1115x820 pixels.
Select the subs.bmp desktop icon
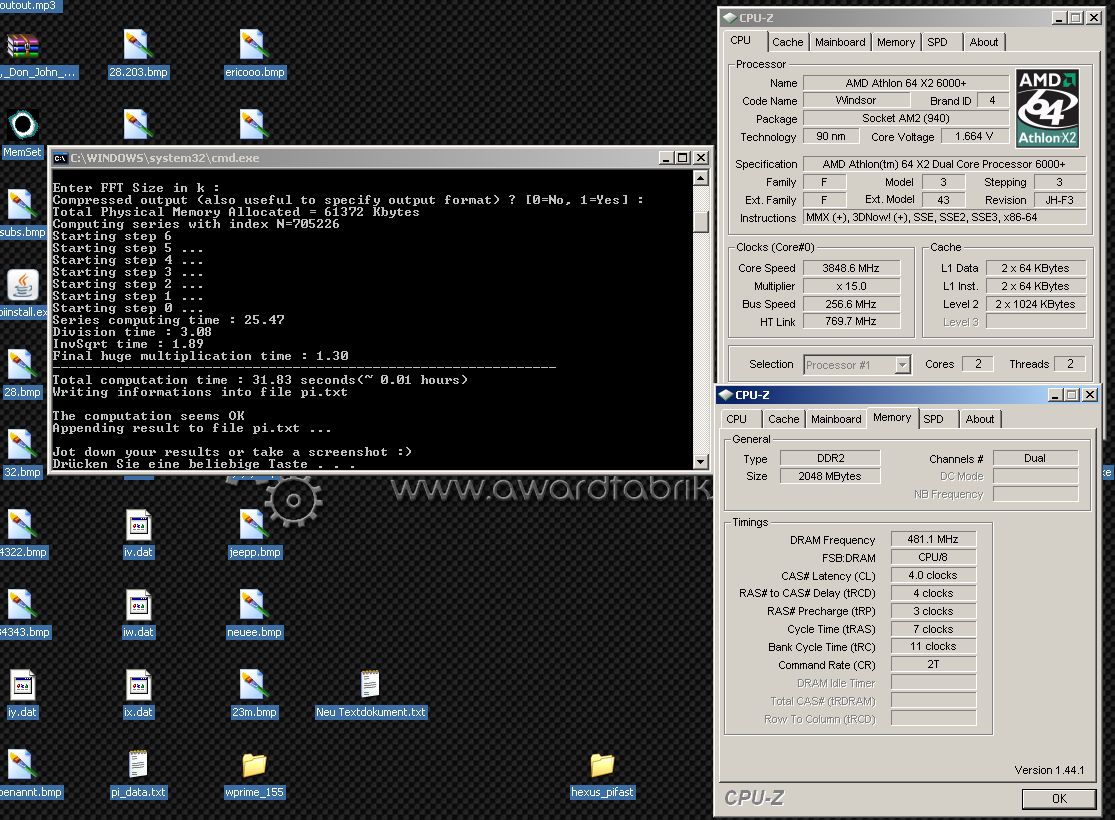[x=22, y=213]
